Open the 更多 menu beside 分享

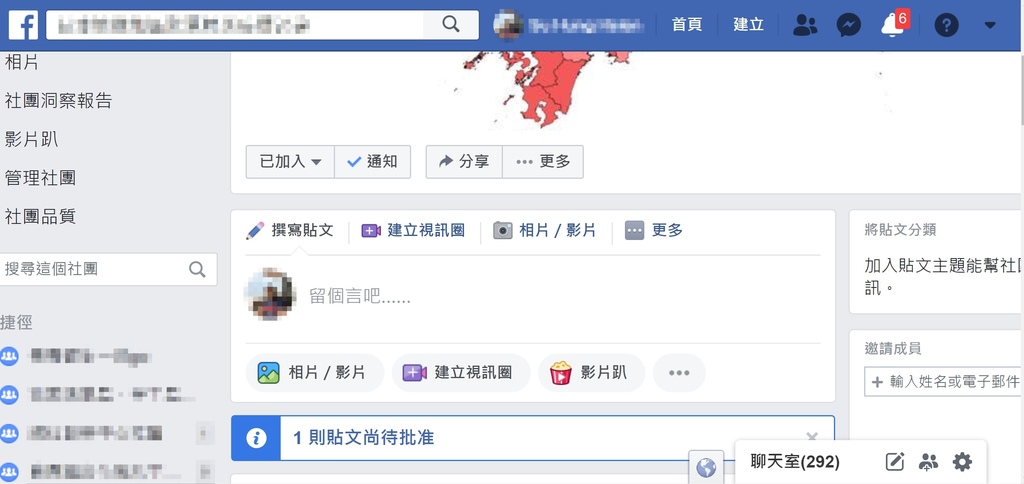click(543, 162)
